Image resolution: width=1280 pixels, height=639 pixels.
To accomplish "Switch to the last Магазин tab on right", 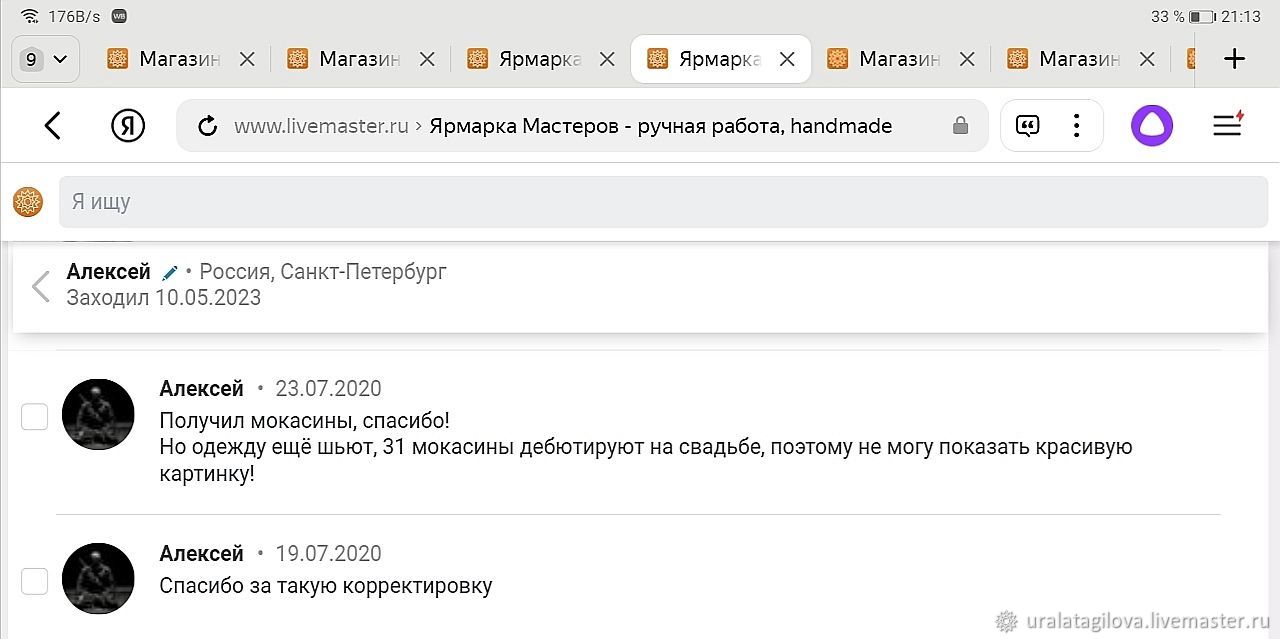I will click(1064, 59).
